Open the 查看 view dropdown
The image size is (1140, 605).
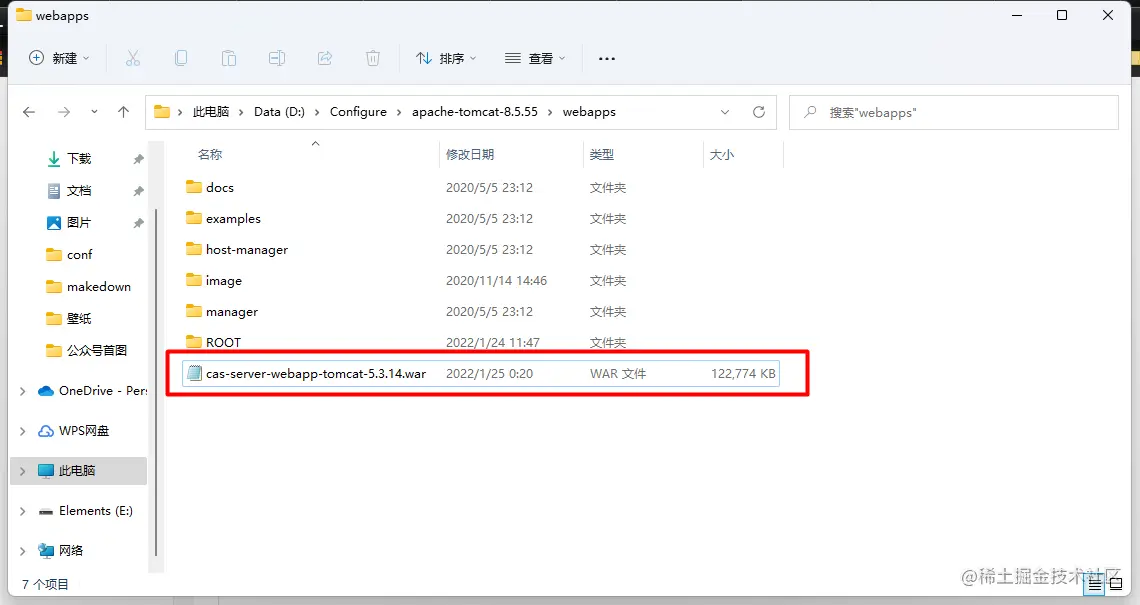point(535,58)
